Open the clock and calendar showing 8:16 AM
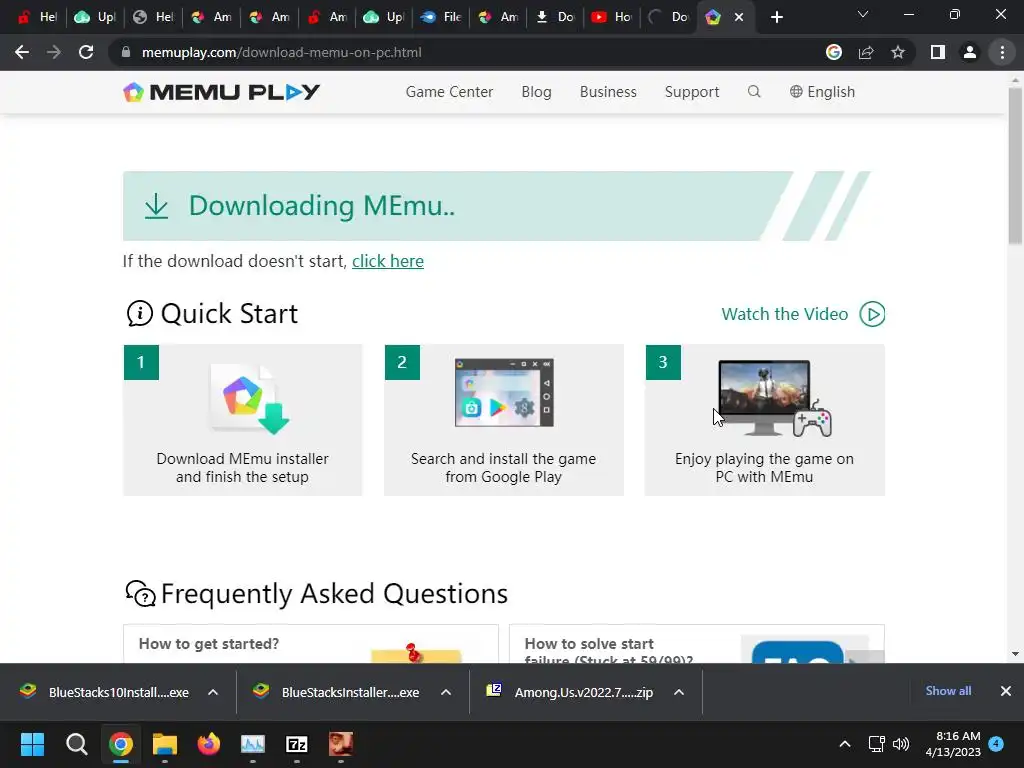 [x=953, y=744]
